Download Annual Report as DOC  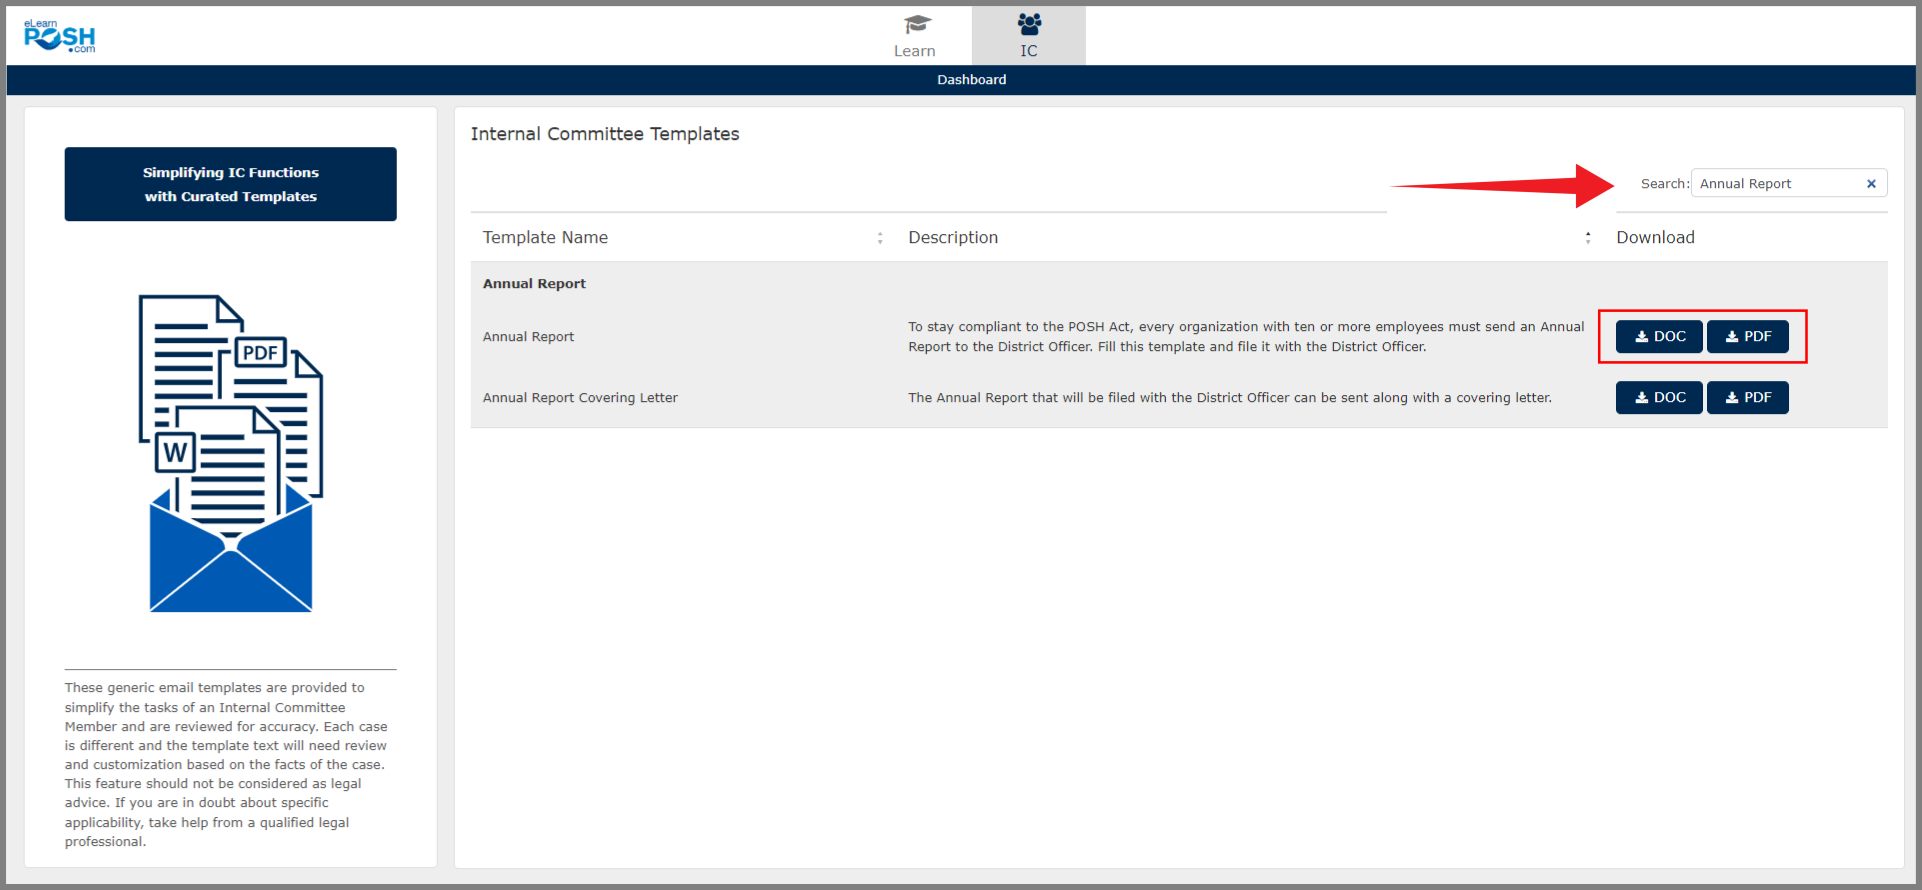1659,337
